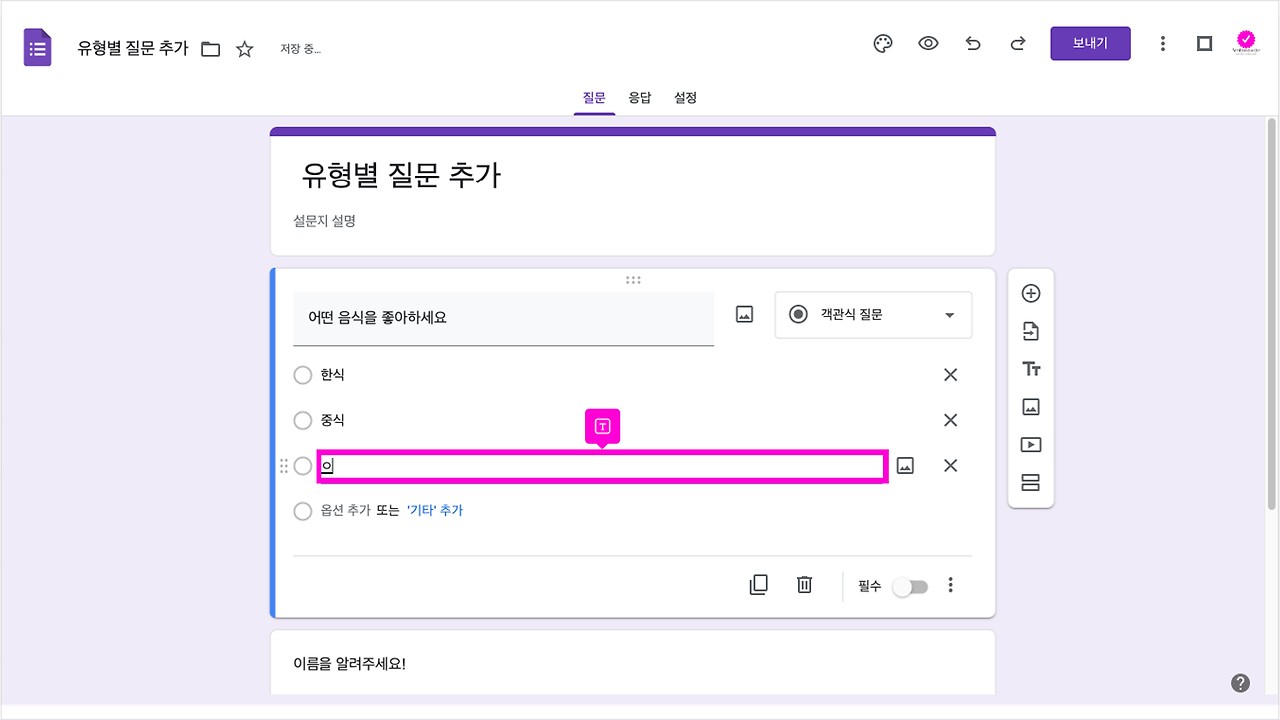Open the question's more options menu
This screenshot has width=1280, height=720.
pyautogui.click(x=950, y=584)
